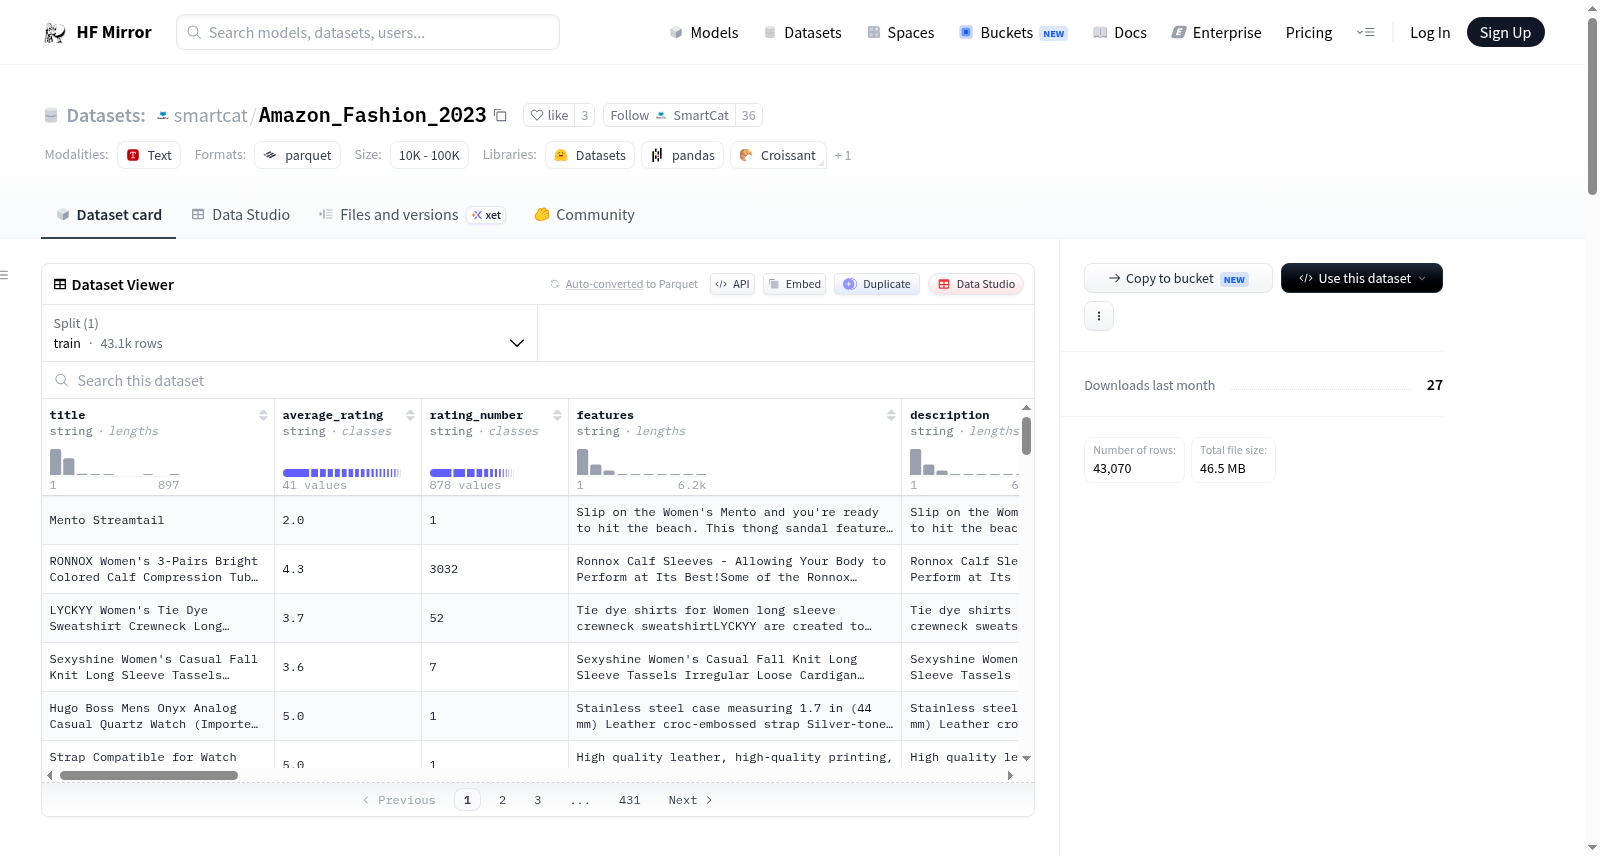The image size is (1600, 857).
Task: Copy dataset name with the copy icon
Action: tap(501, 115)
